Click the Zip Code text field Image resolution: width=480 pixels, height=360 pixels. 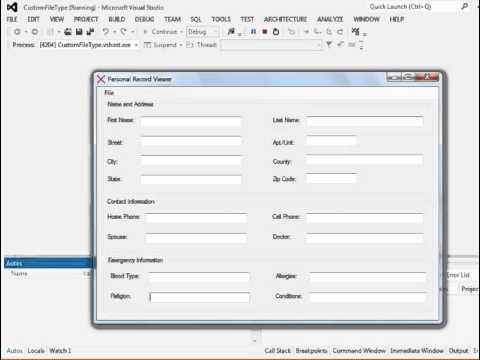(331, 178)
